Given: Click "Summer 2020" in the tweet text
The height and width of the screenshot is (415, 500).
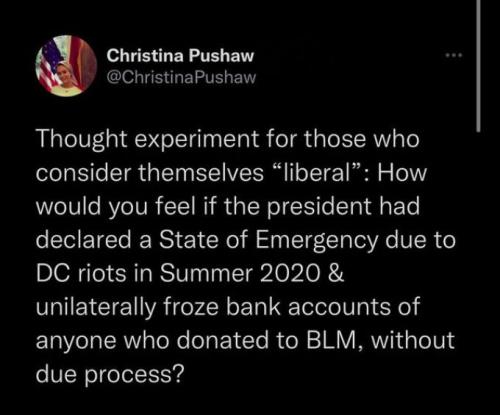Looking at the screenshot, I should click(239, 273).
